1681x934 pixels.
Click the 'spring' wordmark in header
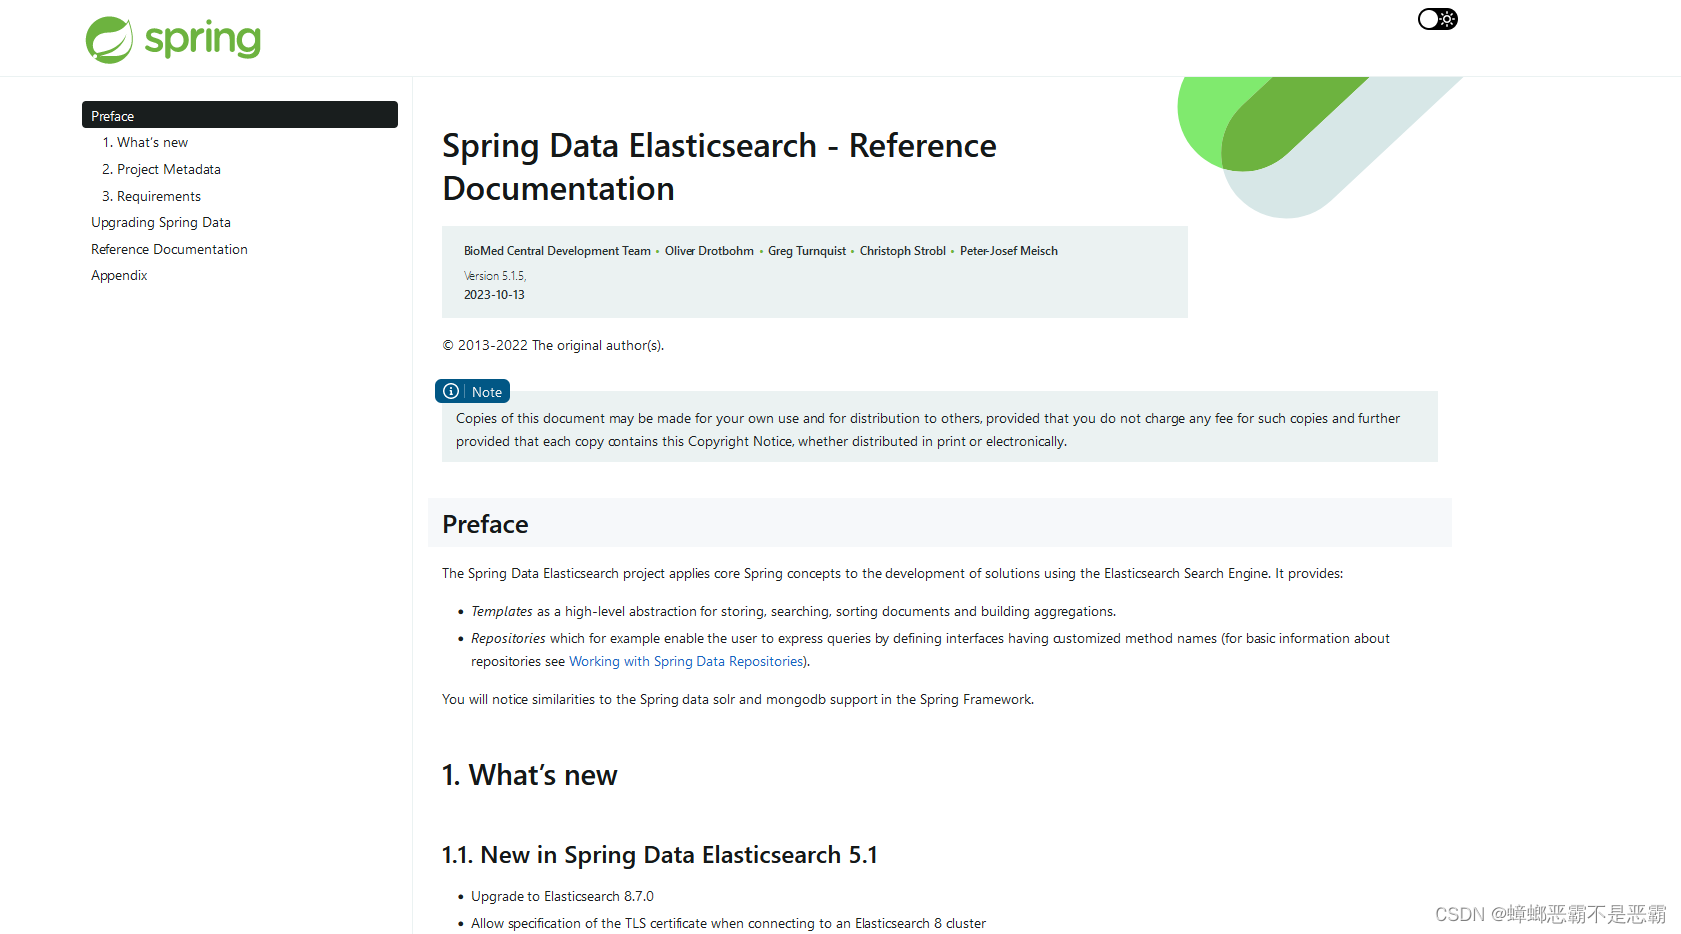(203, 40)
